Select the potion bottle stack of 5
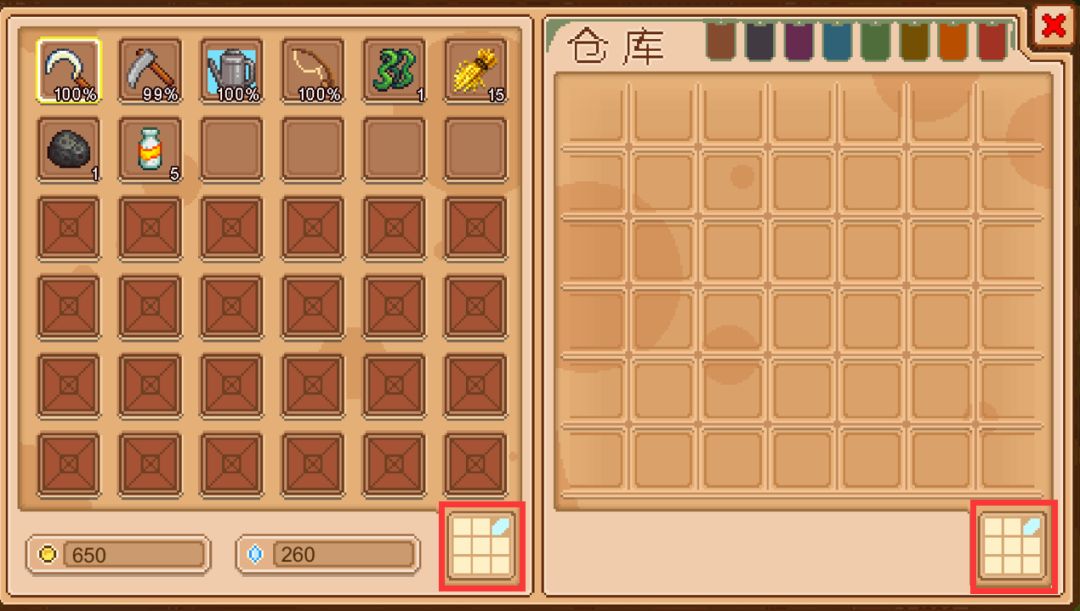 pyautogui.click(x=150, y=149)
